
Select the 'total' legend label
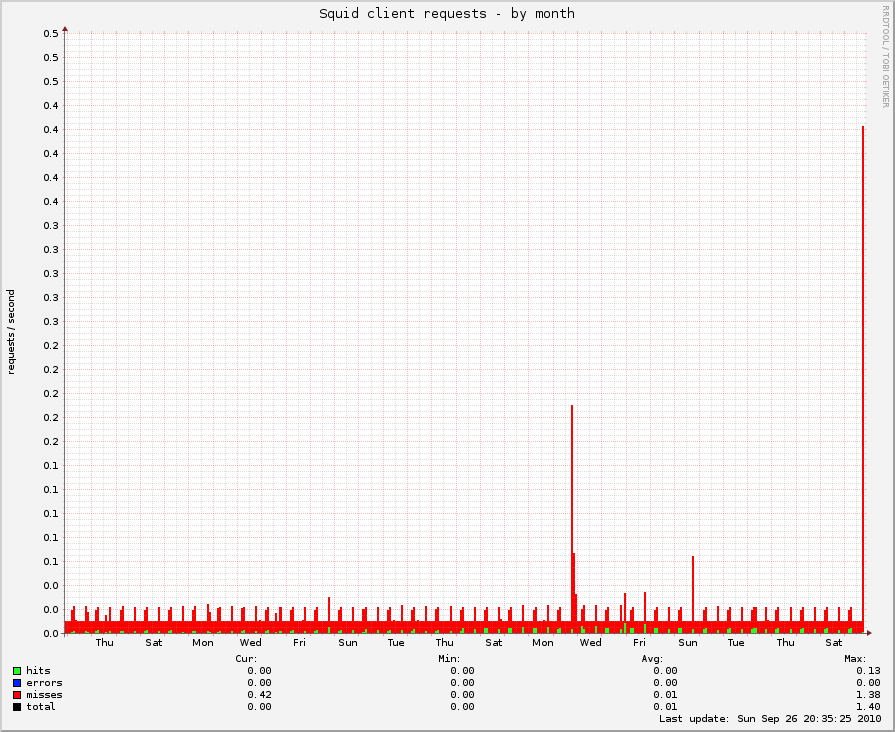point(41,707)
